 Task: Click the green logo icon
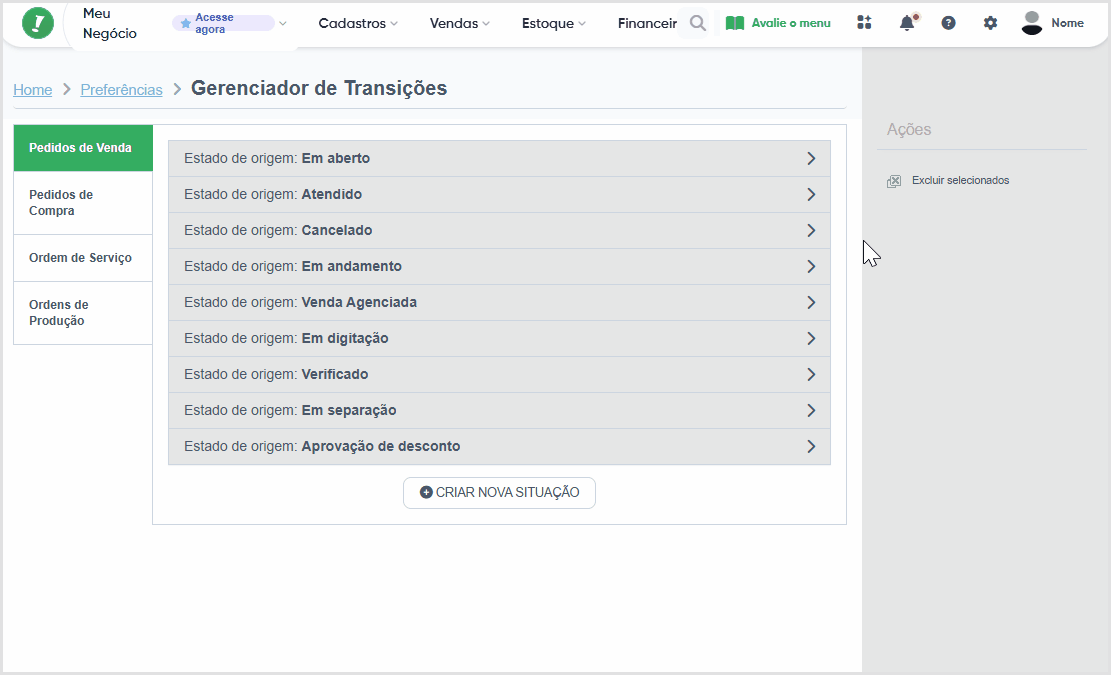[38, 23]
